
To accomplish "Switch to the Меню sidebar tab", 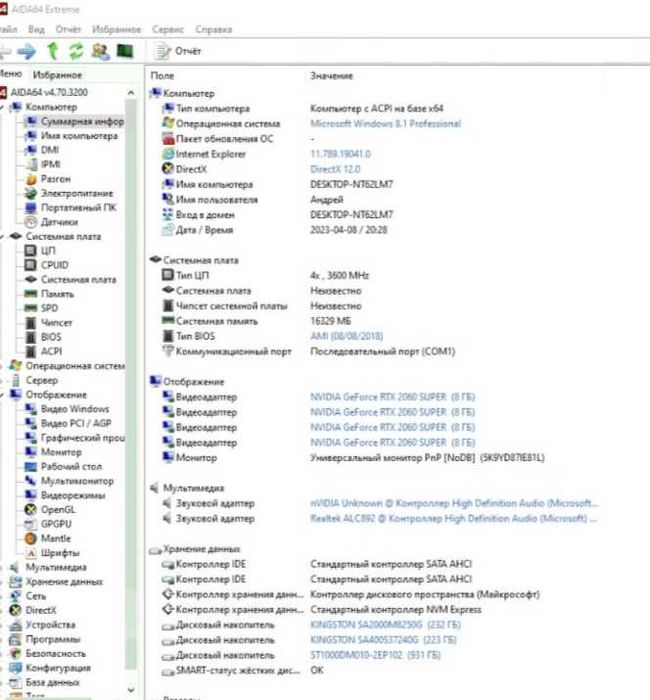I will (11, 74).
